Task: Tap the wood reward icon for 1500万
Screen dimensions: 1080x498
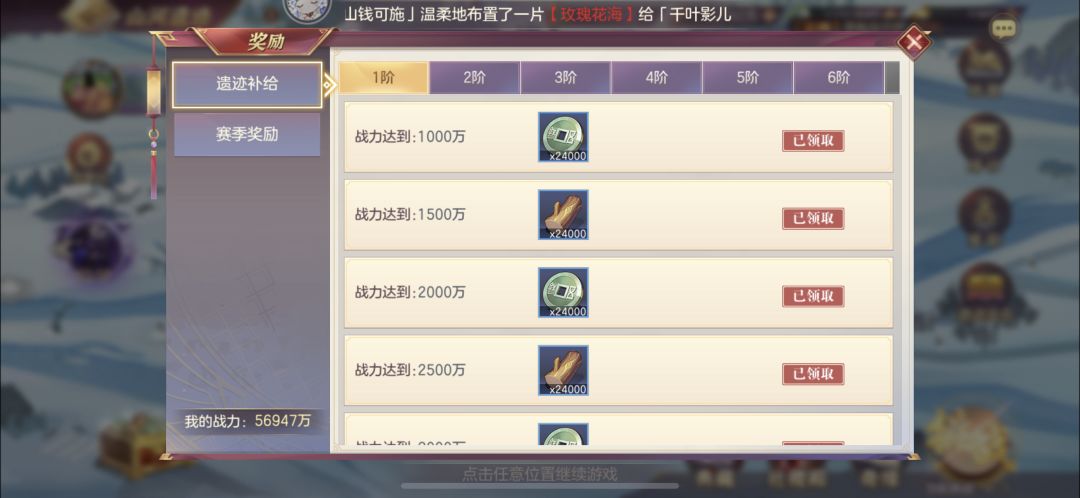Action: (563, 215)
